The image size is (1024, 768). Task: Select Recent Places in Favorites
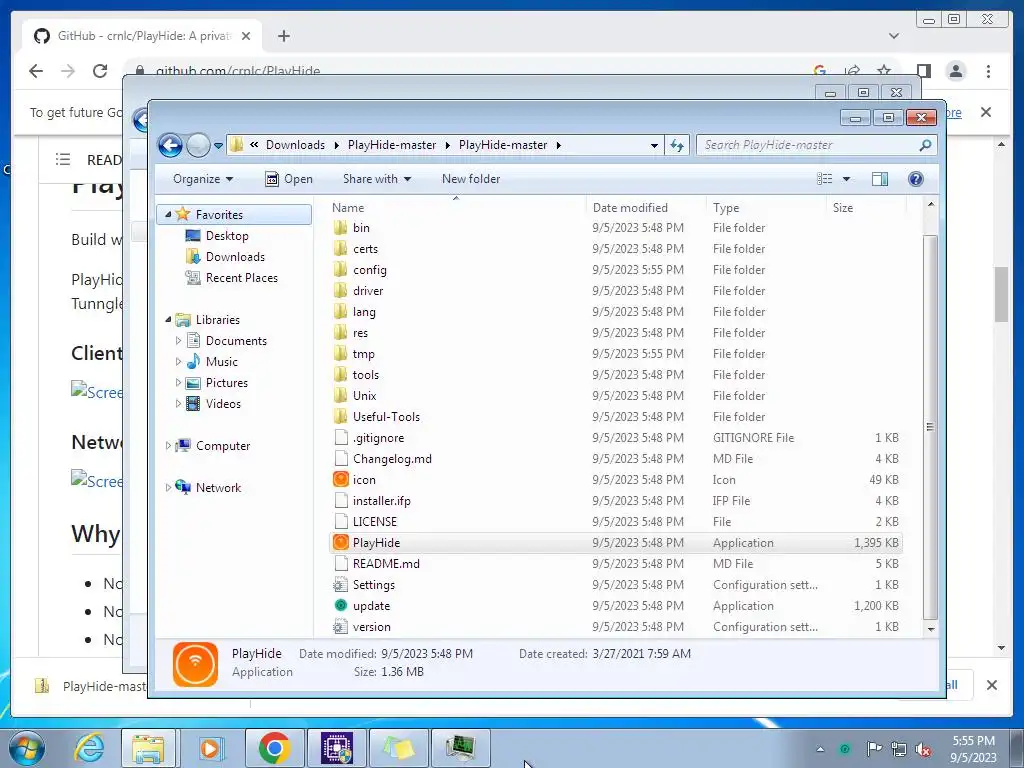click(x=242, y=278)
